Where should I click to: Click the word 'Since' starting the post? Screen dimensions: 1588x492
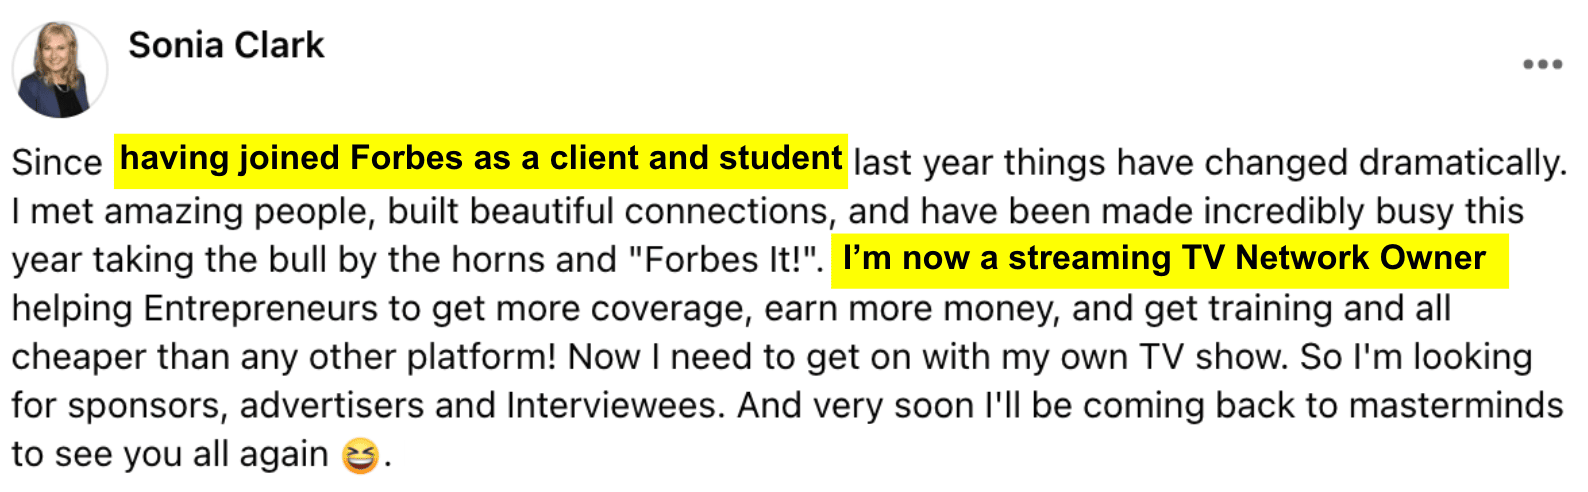[x=57, y=163]
